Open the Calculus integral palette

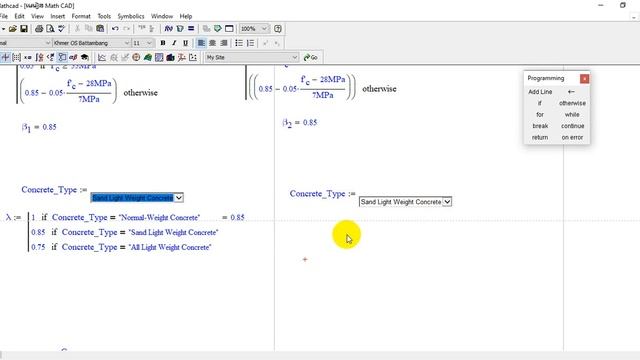(39, 58)
